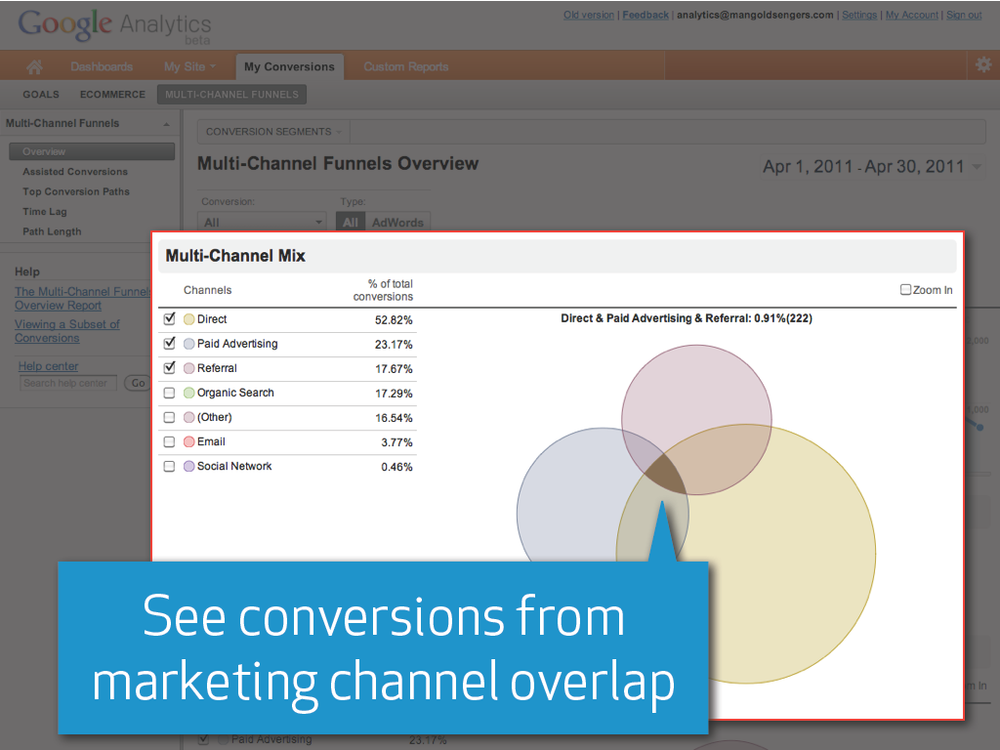Expand the My Site menu
The width and height of the screenshot is (1000, 750).
click(190, 66)
